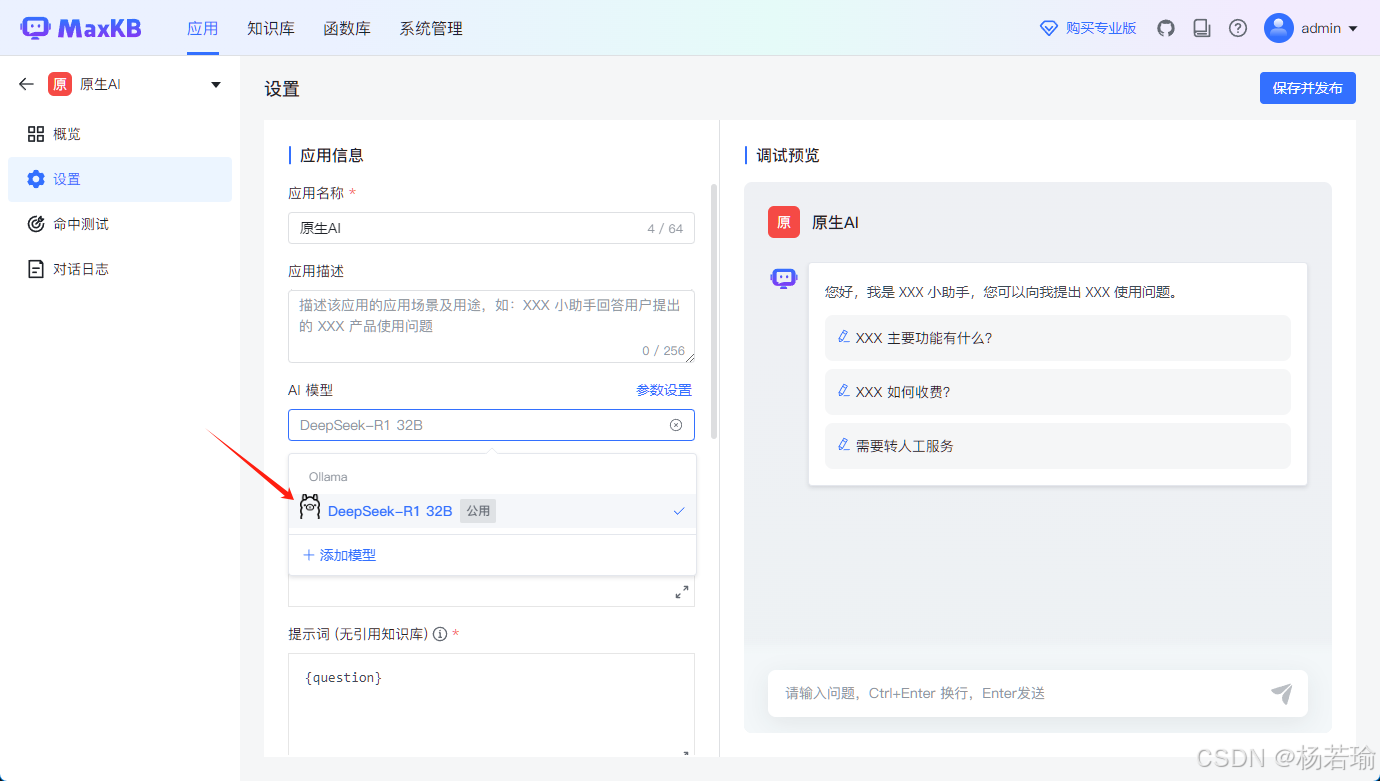Open the documentation book icon
This screenshot has height=781, width=1380.
click(1202, 28)
